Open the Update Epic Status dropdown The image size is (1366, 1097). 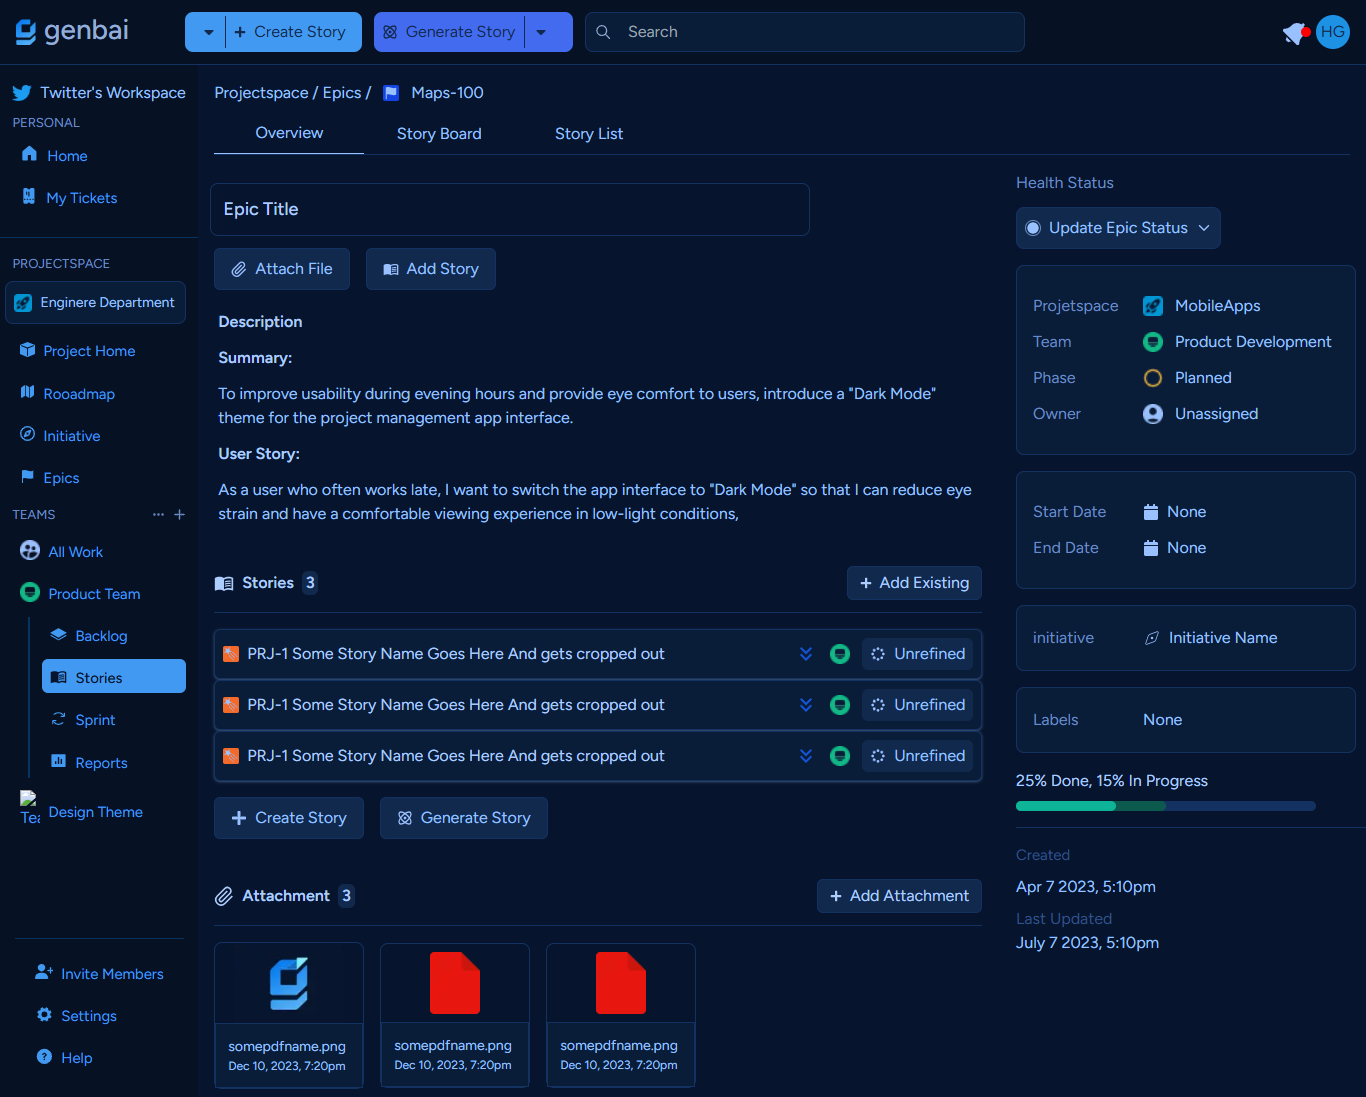[x=1118, y=228]
